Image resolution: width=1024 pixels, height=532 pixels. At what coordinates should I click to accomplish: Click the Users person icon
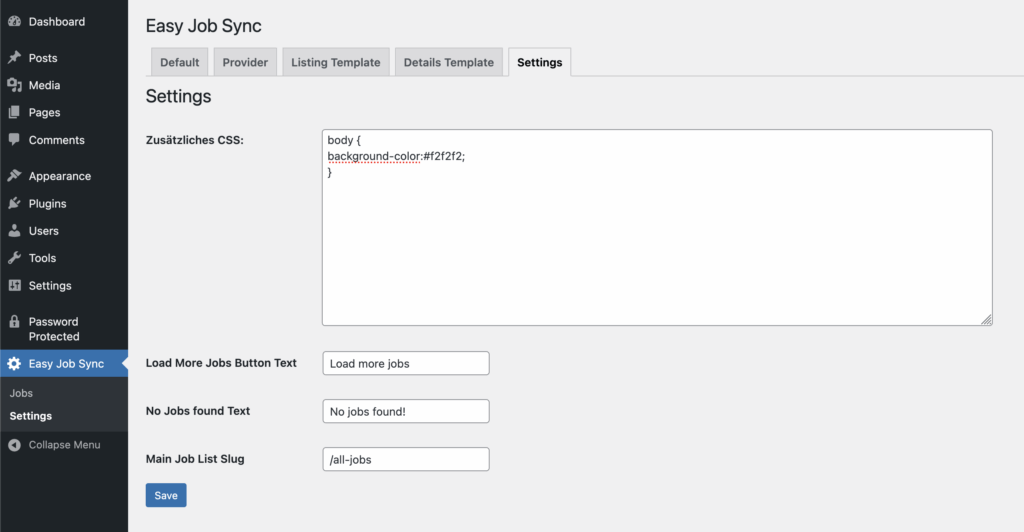(14, 230)
